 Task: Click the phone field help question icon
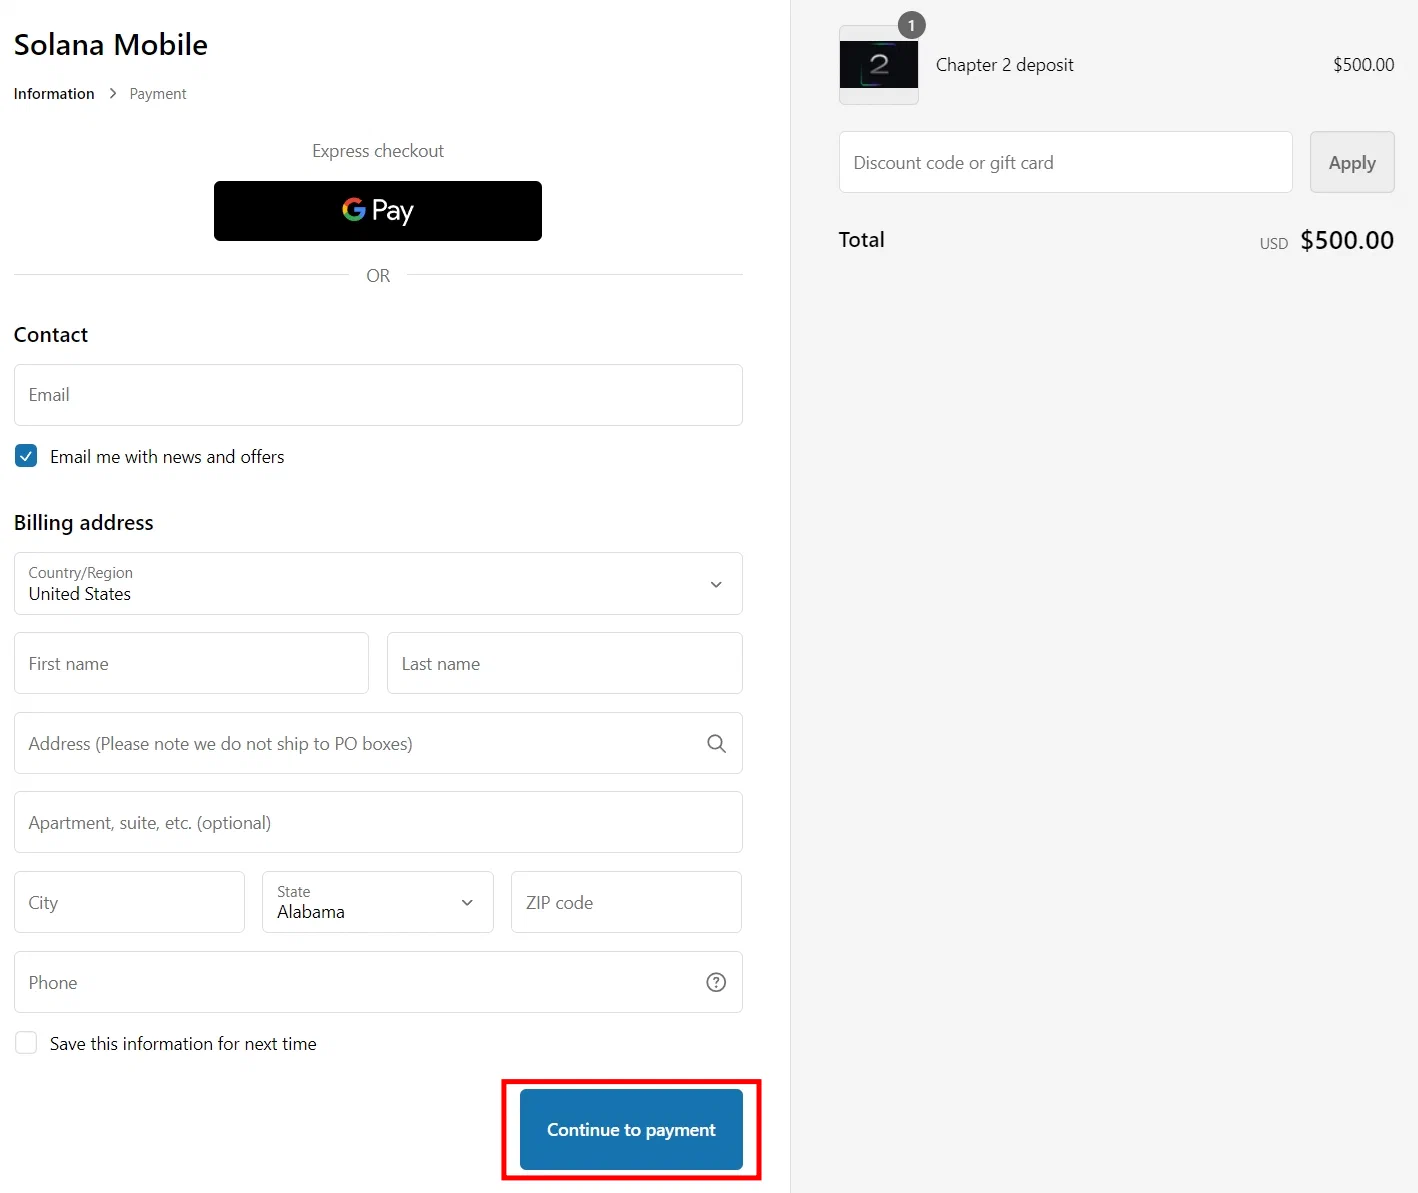pyautogui.click(x=716, y=982)
